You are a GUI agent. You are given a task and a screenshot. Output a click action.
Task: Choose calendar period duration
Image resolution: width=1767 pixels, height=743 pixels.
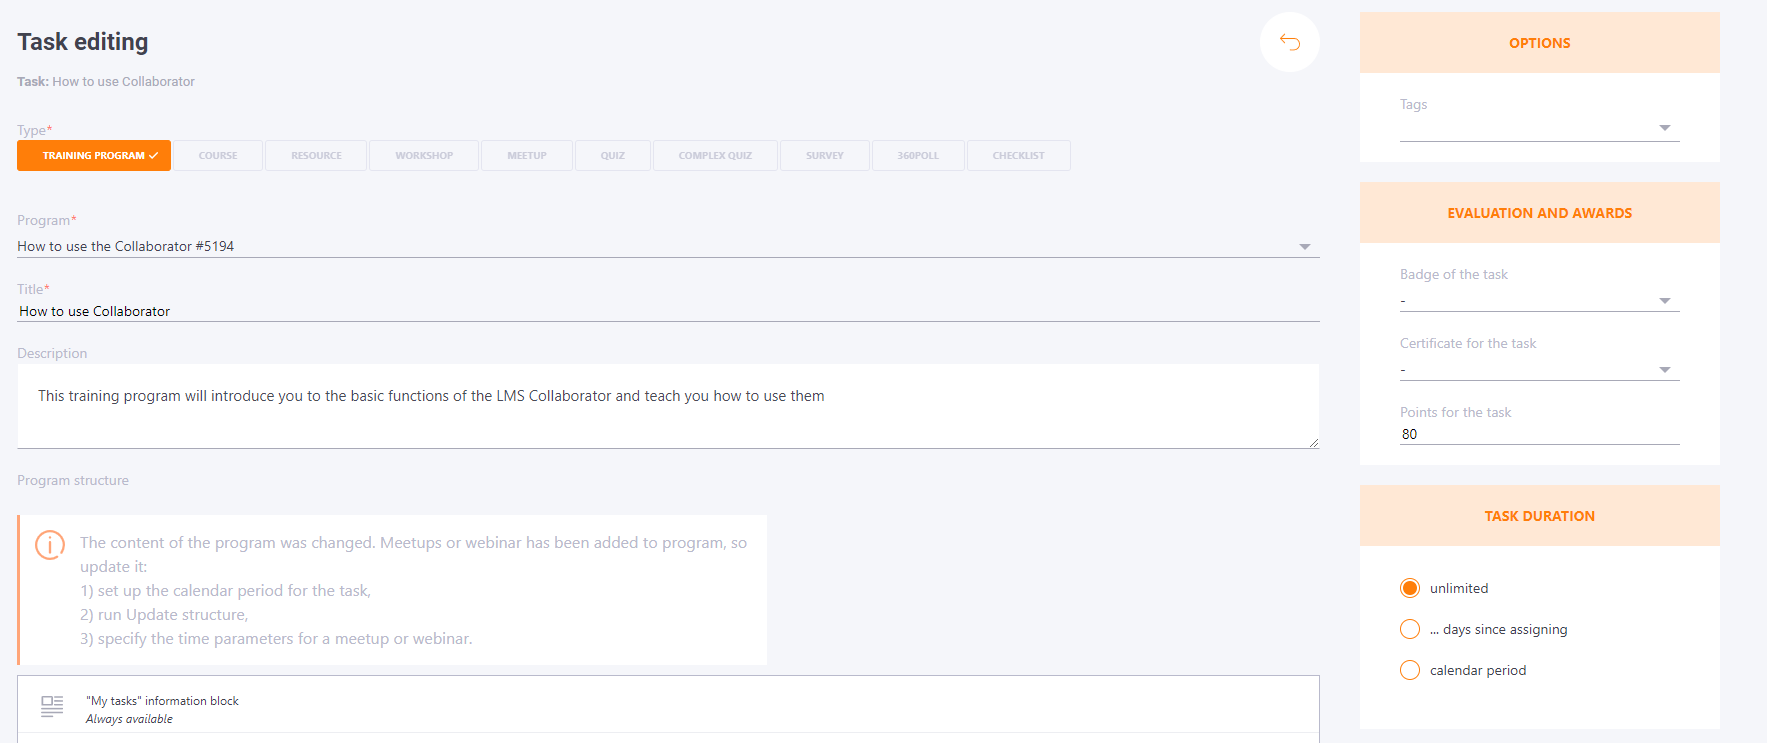coord(1410,670)
